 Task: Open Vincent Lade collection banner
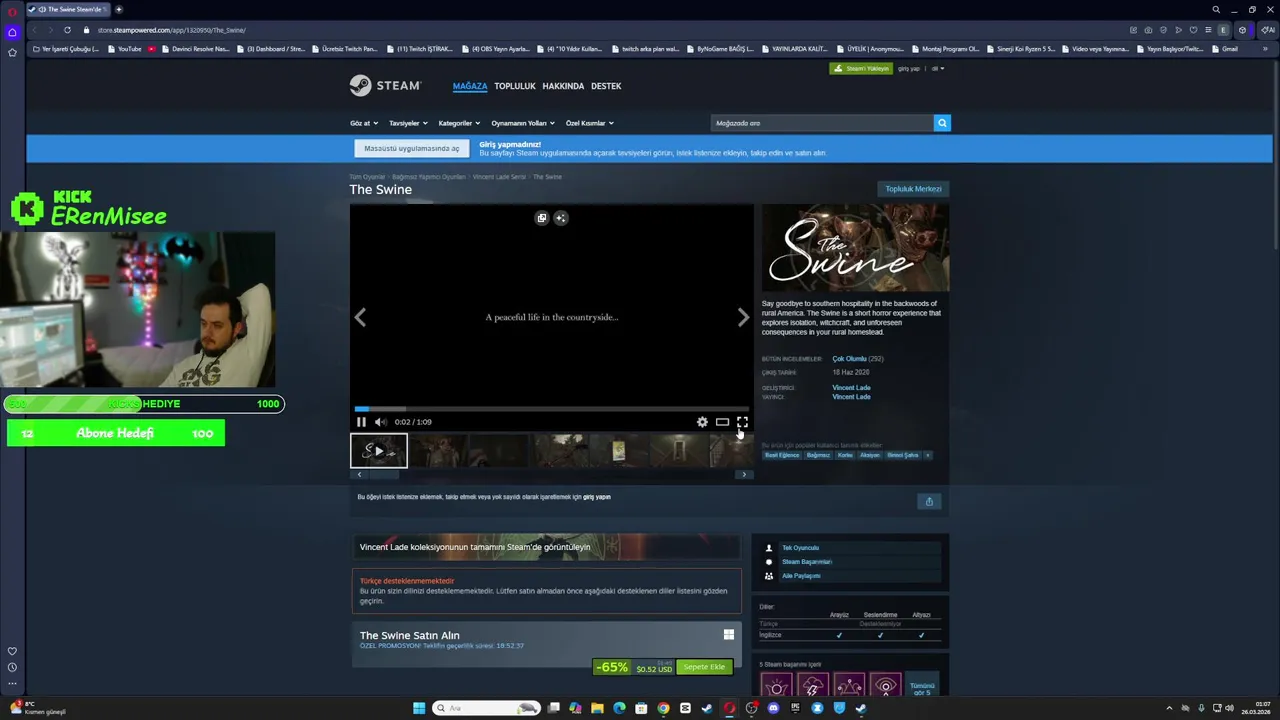(546, 547)
